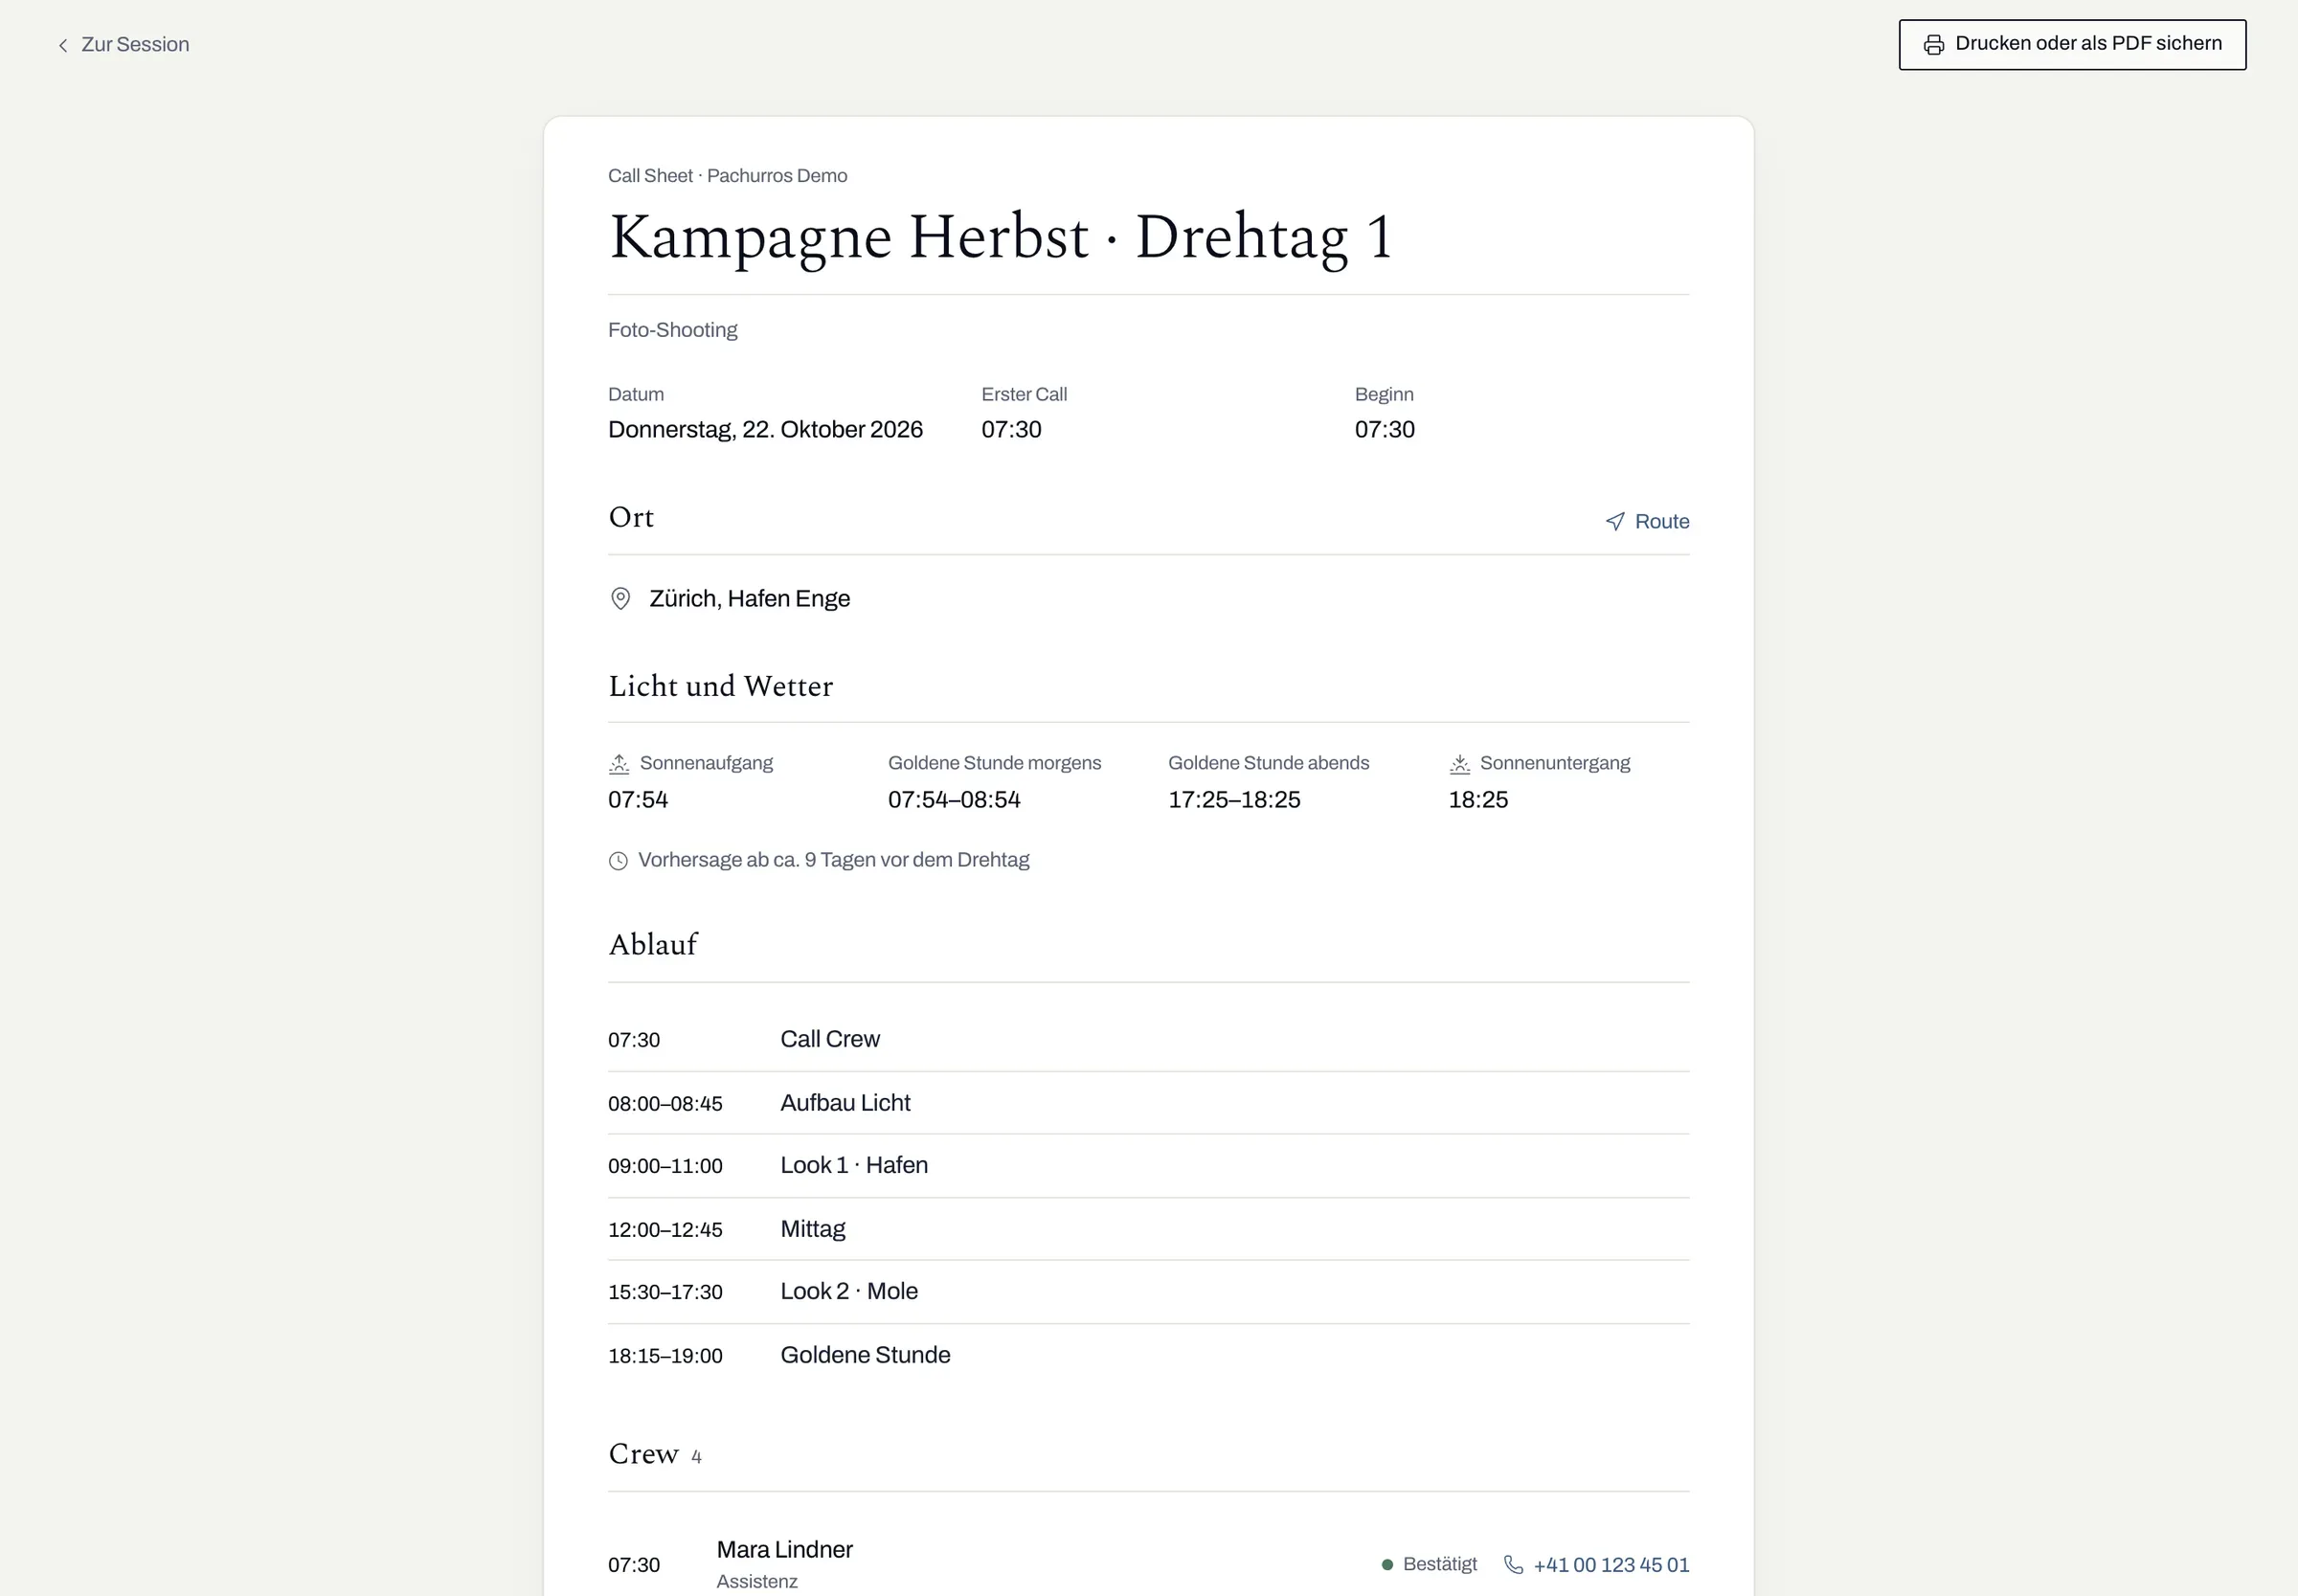Open the Route link text

1661,521
